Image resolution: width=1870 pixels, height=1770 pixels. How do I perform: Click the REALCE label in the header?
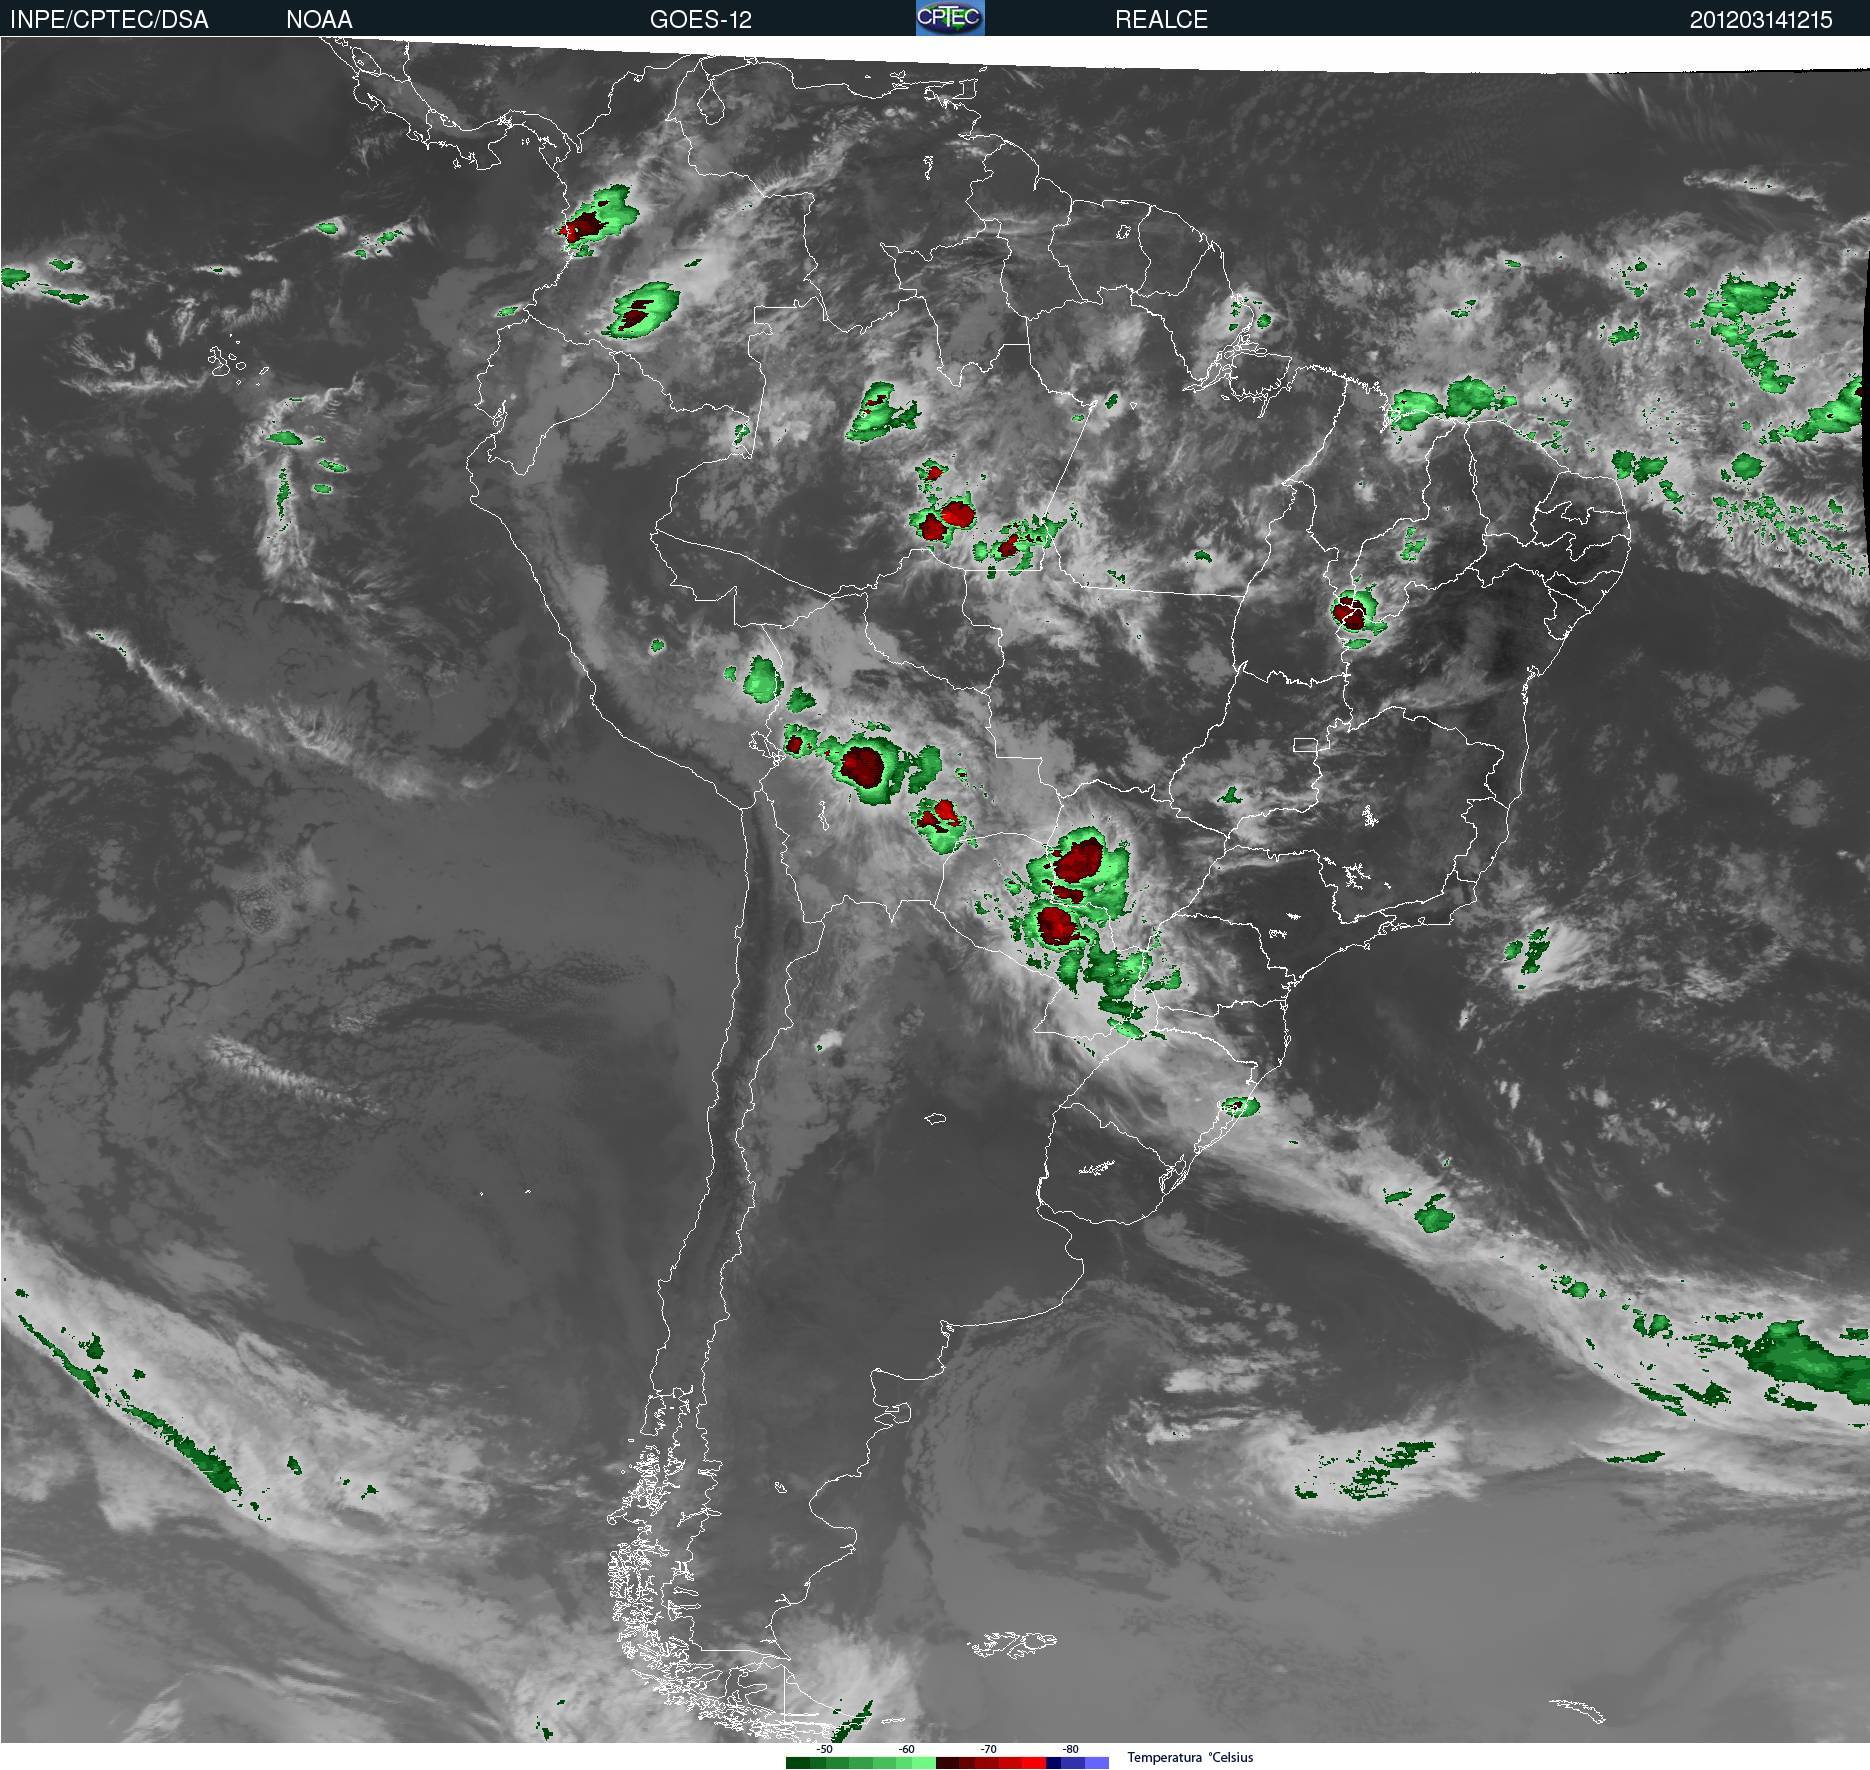pos(1161,20)
